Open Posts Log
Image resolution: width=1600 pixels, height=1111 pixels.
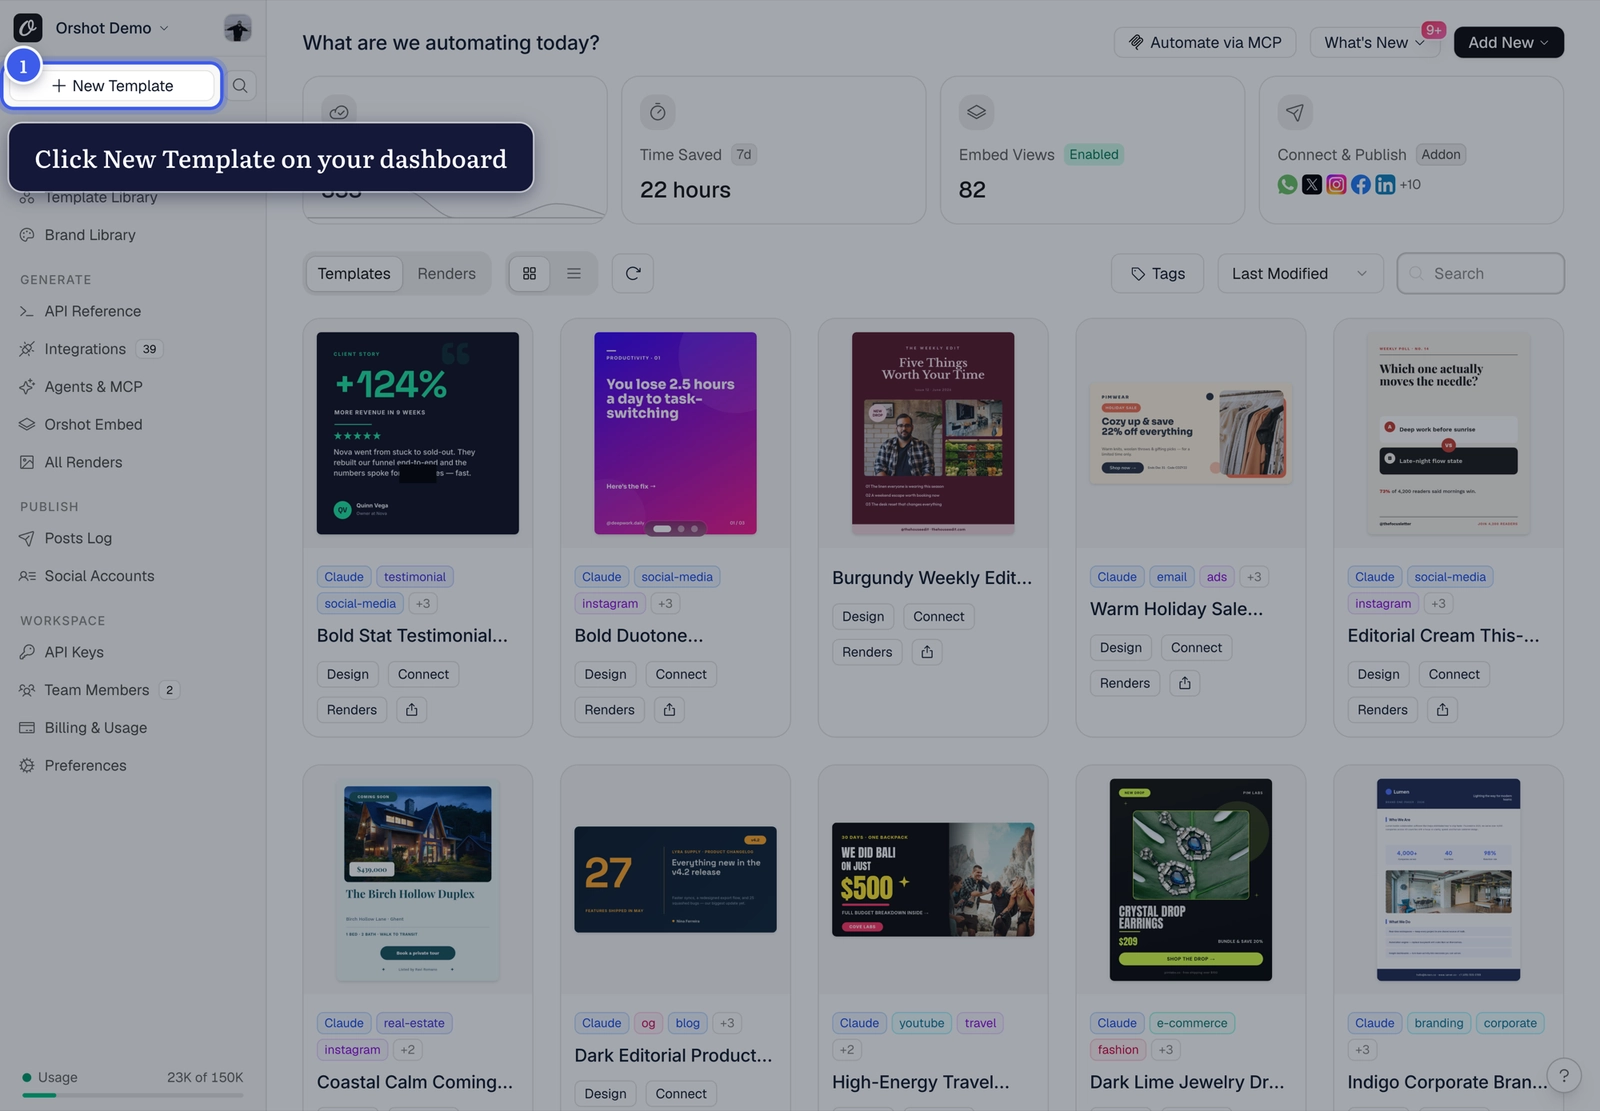(x=78, y=539)
